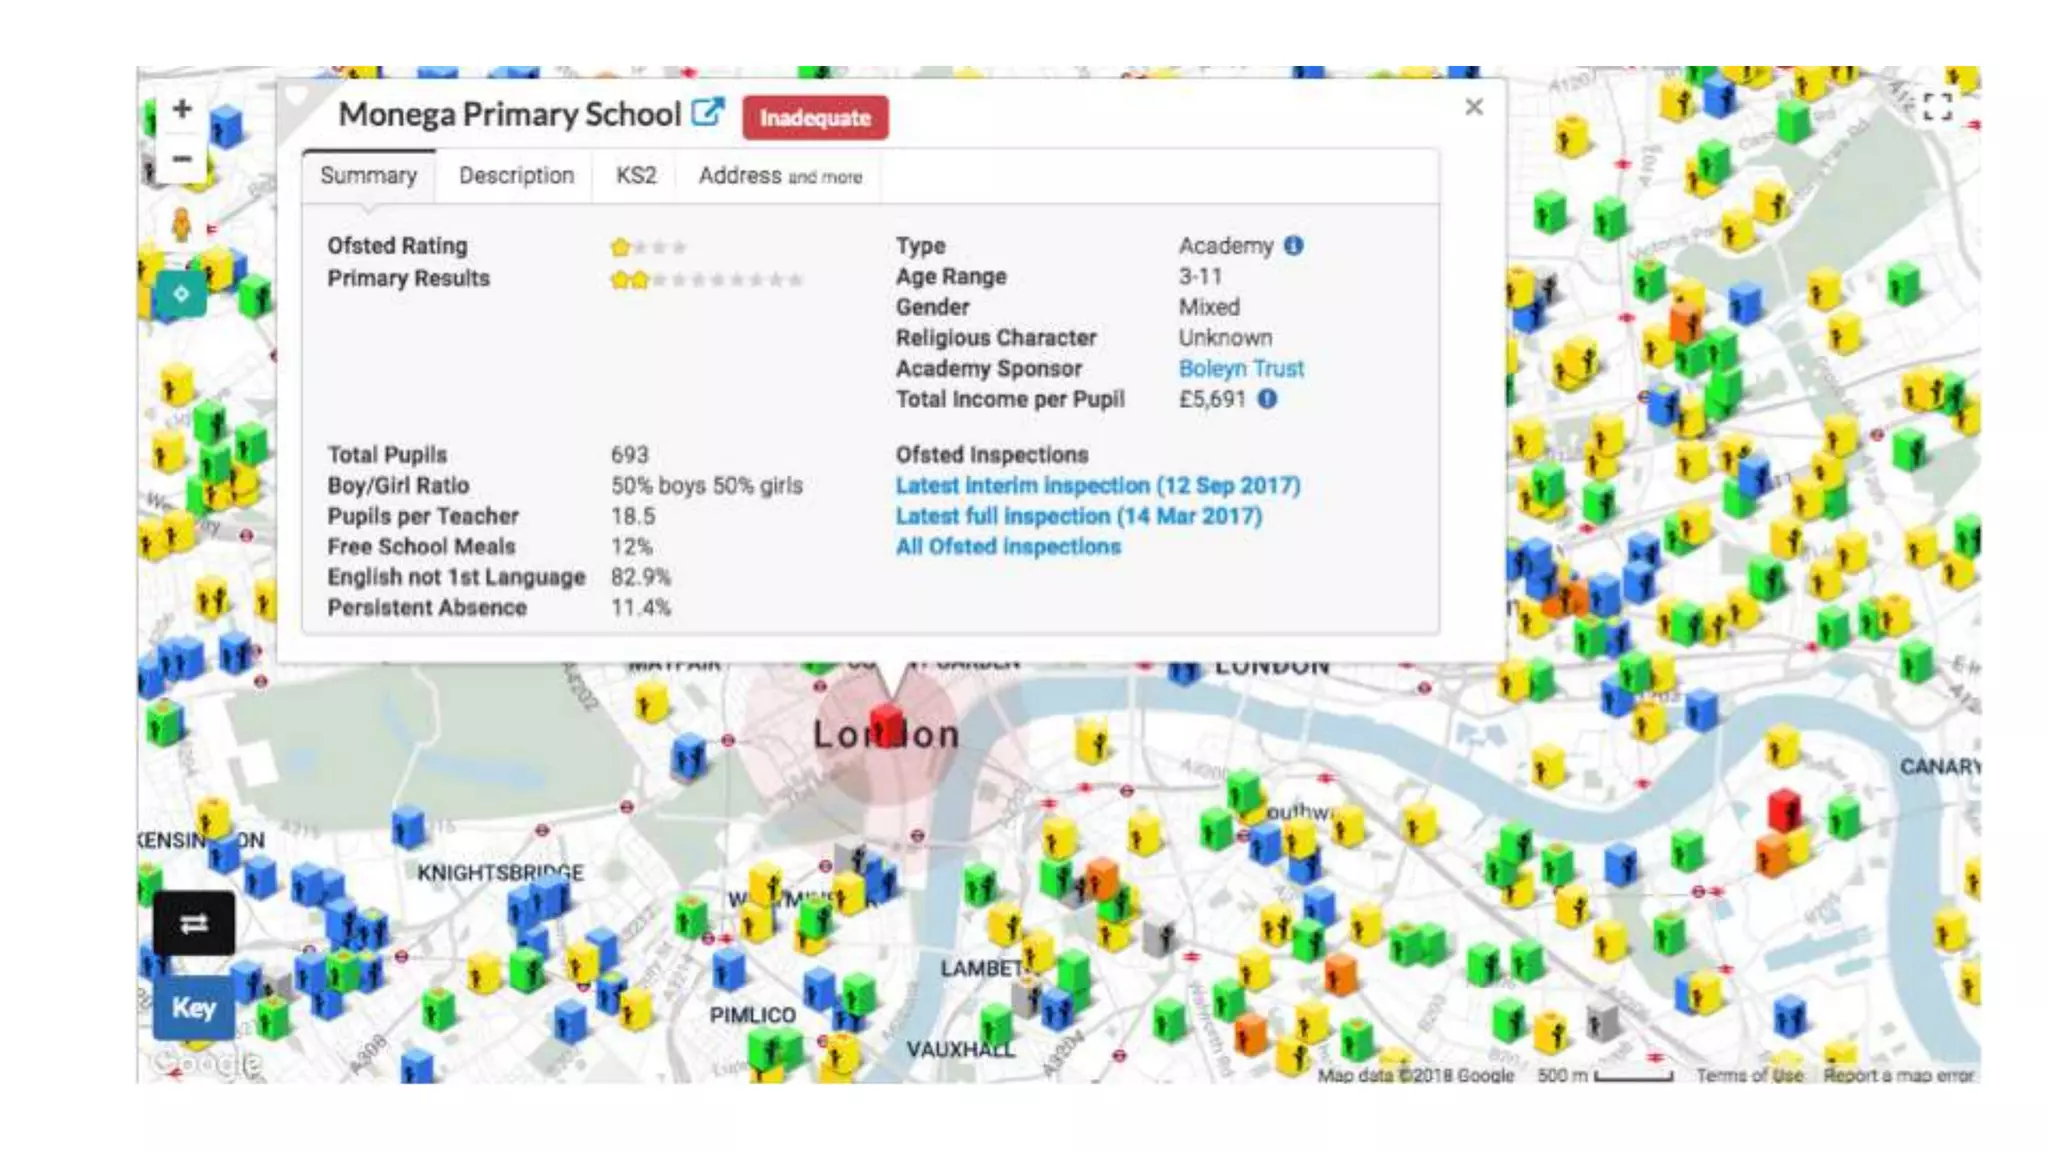
Task: Click the red Inadequate rating badge
Action: point(815,118)
